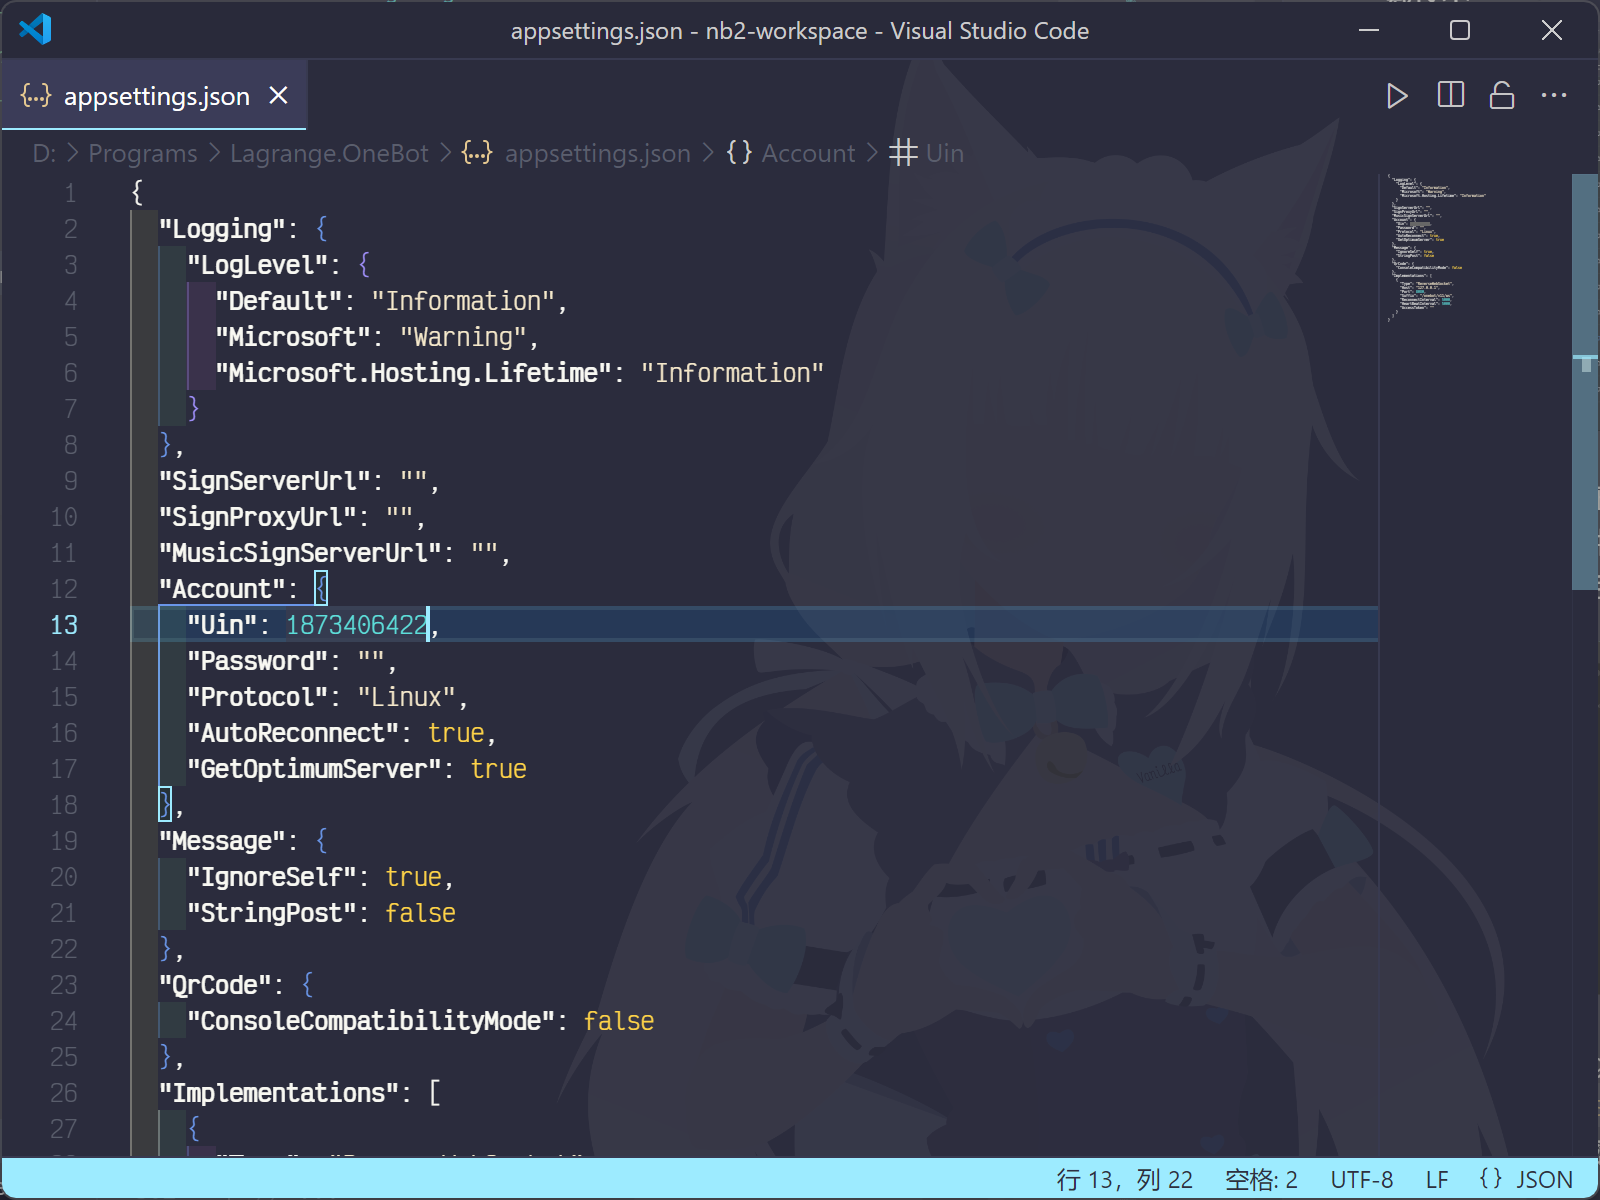Open the Lagrange.OneBot breadcrumb
Image resolution: width=1600 pixels, height=1200 pixels.
tap(329, 153)
